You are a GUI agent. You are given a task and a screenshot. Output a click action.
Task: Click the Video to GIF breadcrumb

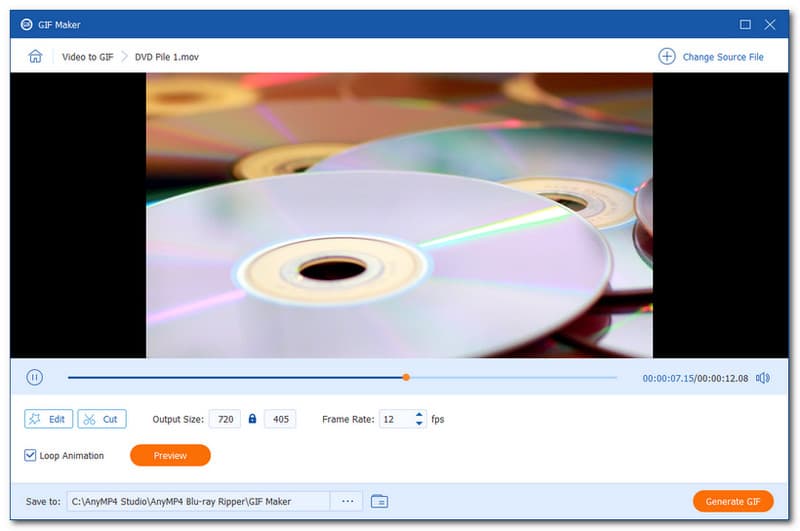[x=89, y=57]
